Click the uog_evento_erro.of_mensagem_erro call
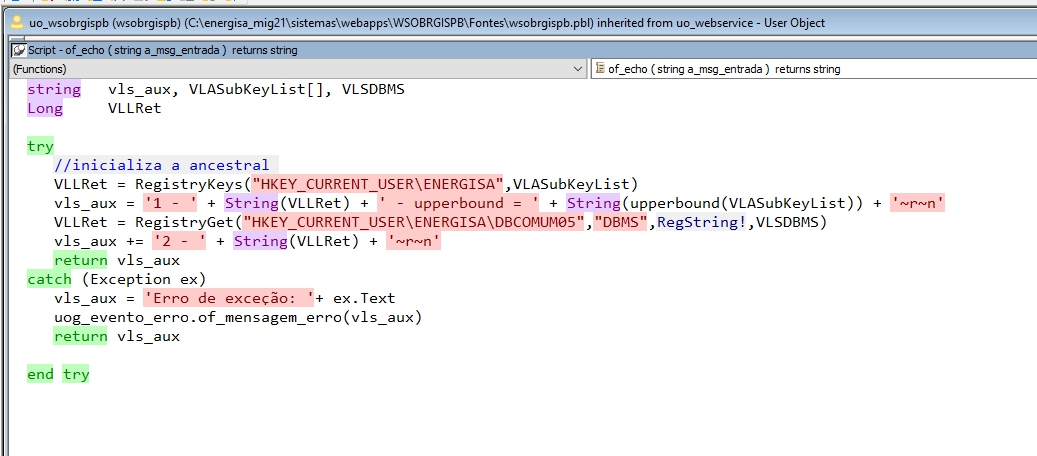This screenshot has width=1037, height=456. (x=238, y=317)
